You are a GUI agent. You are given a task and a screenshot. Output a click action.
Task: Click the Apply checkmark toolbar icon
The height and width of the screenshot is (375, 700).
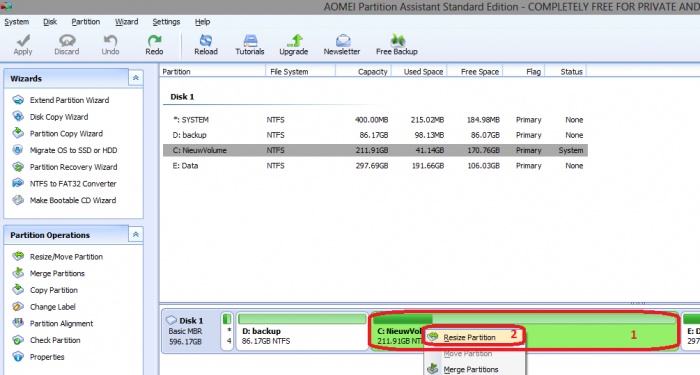click(23, 40)
